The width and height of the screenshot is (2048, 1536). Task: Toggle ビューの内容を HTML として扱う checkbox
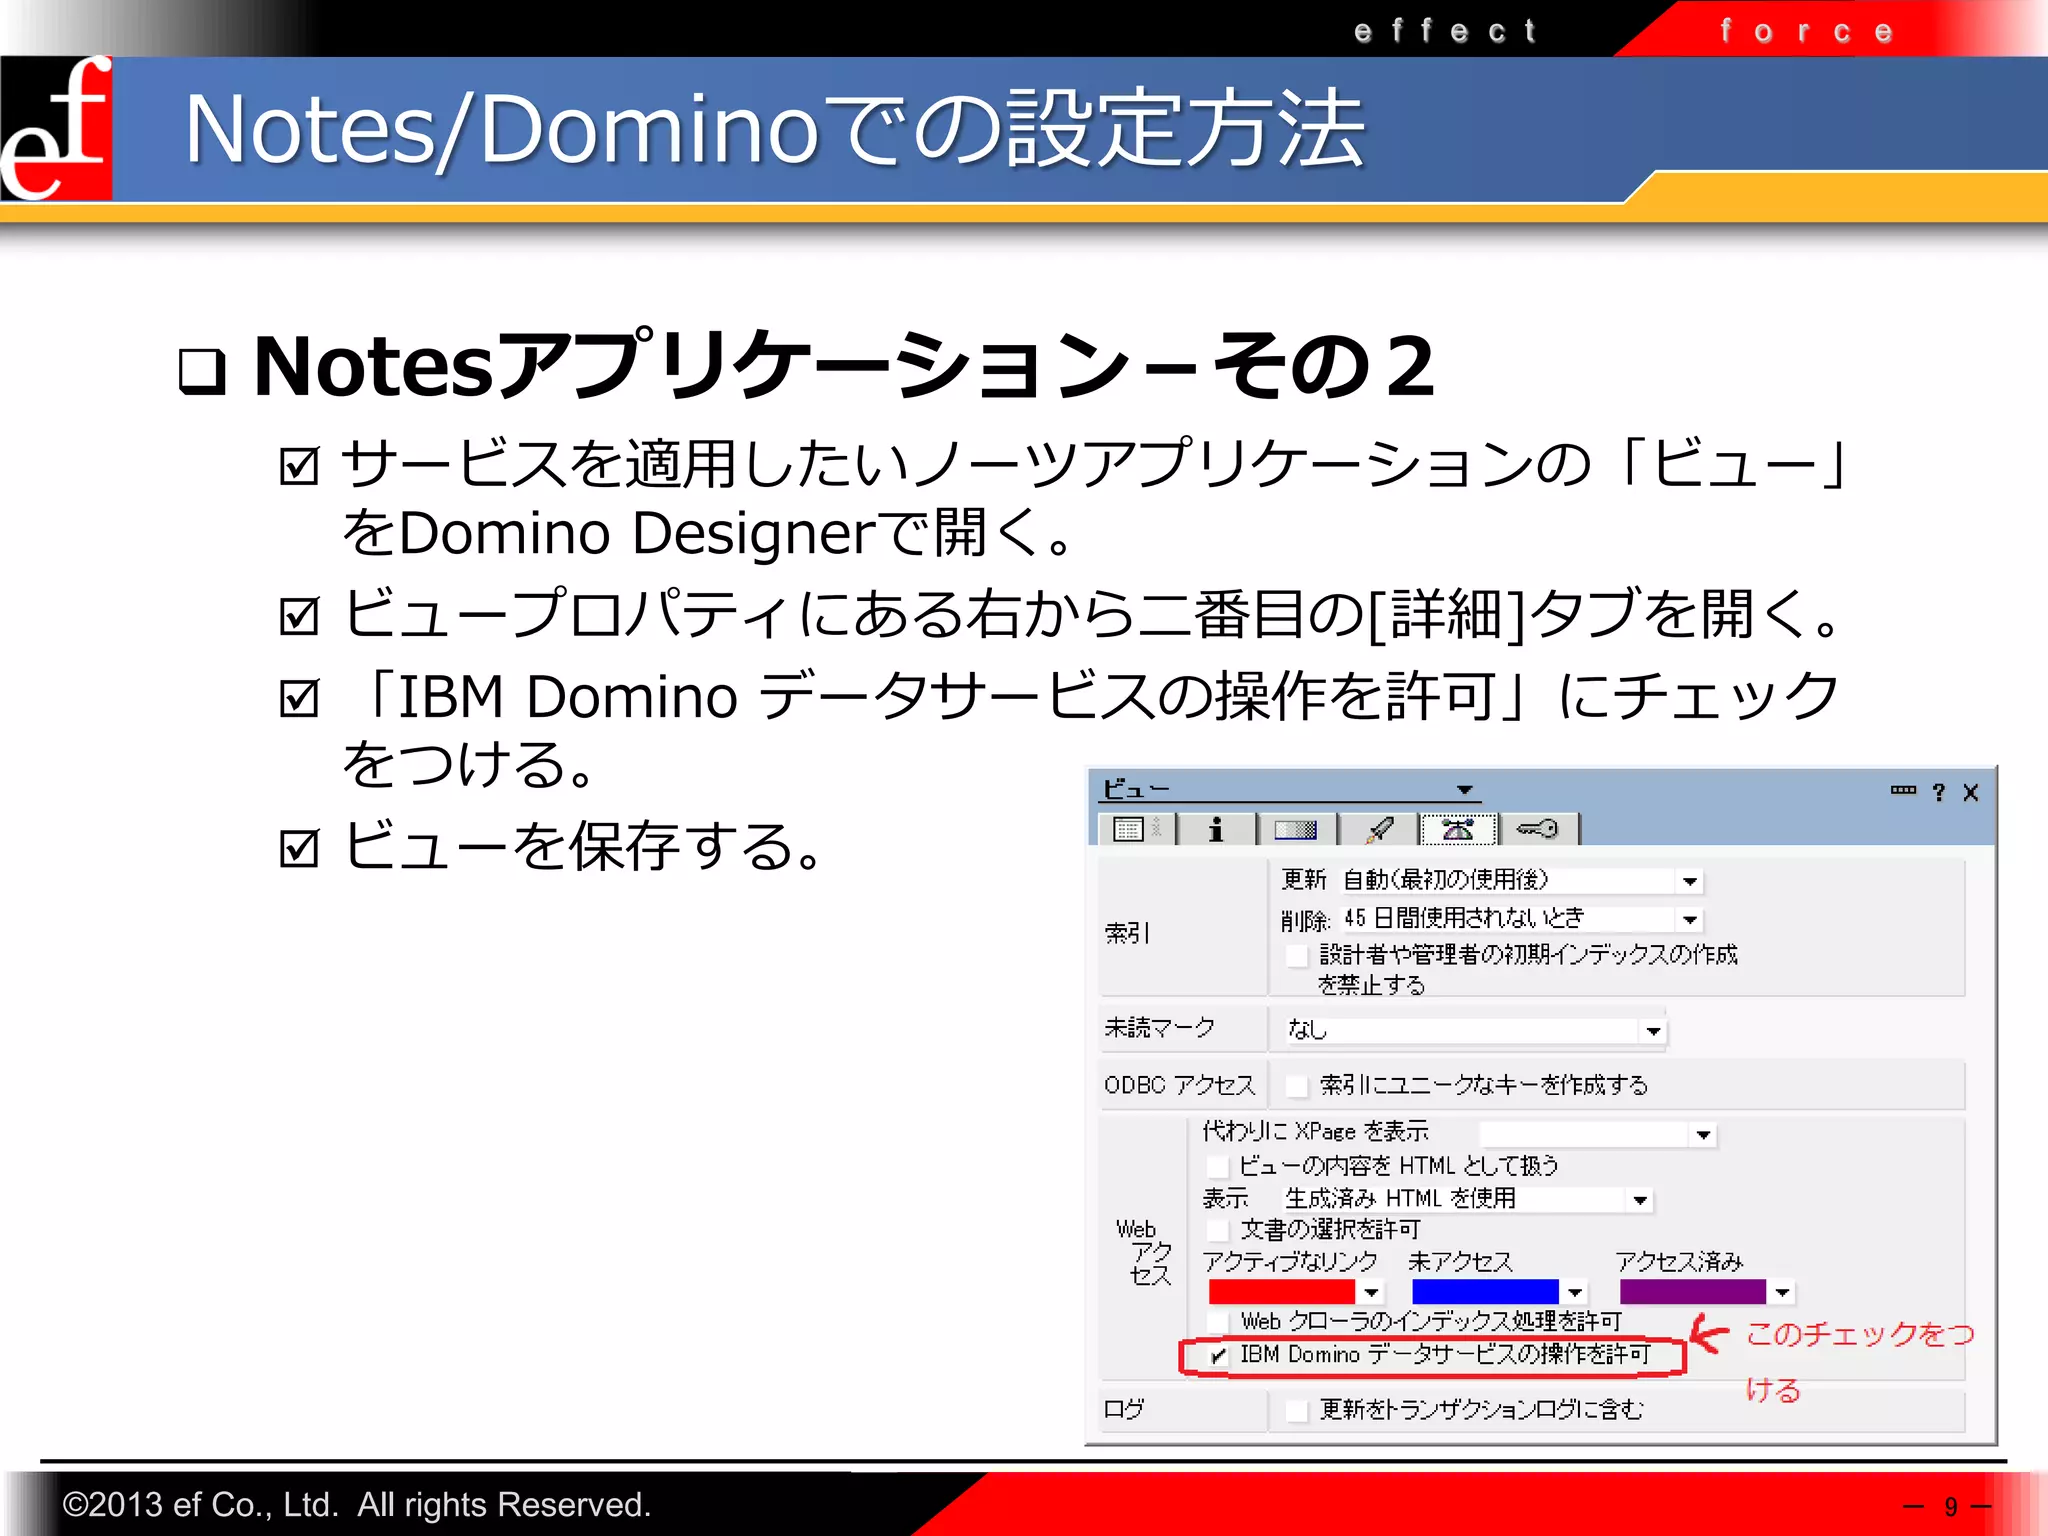pyautogui.click(x=1217, y=1166)
